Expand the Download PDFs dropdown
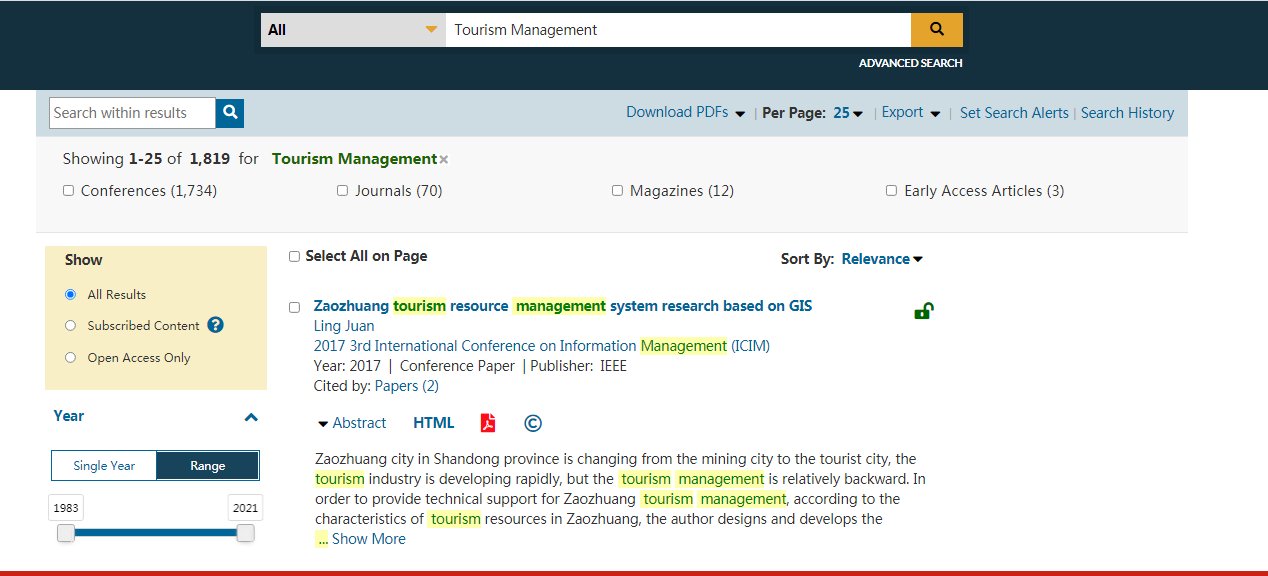This screenshot has height=576, width=1268. click(x=685, y=113)
